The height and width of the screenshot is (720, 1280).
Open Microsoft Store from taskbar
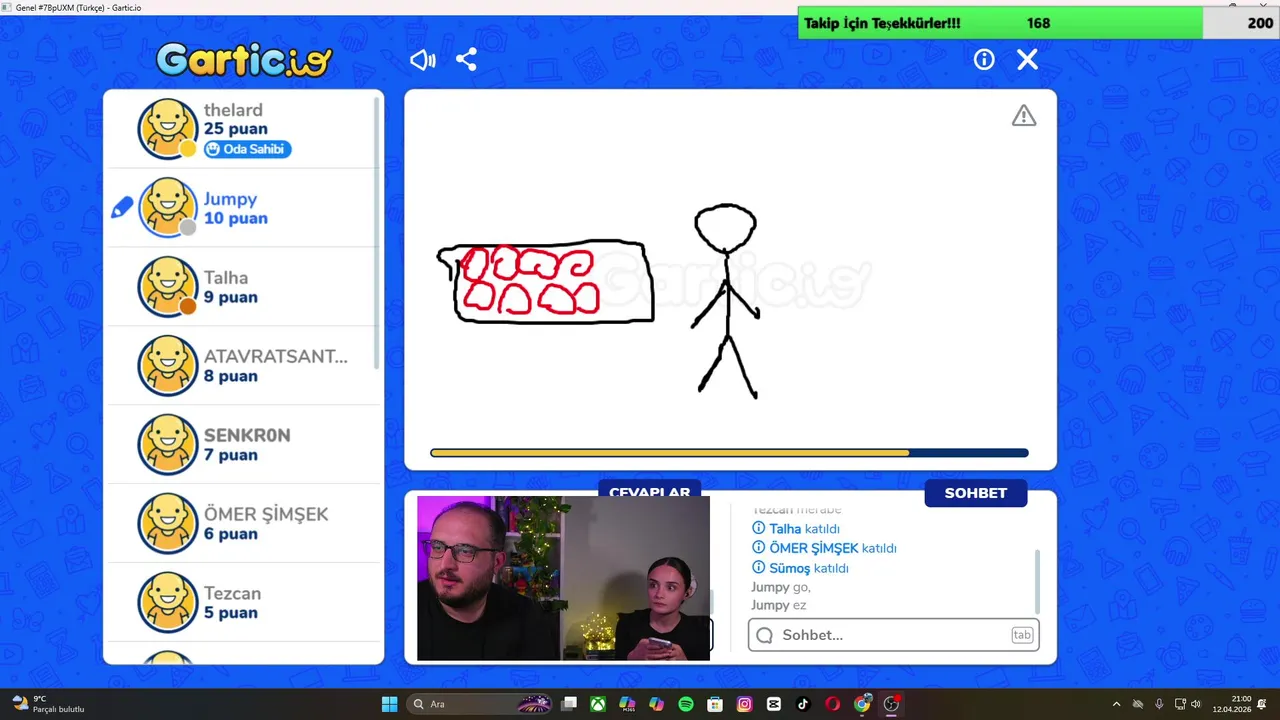coord(715,704)
